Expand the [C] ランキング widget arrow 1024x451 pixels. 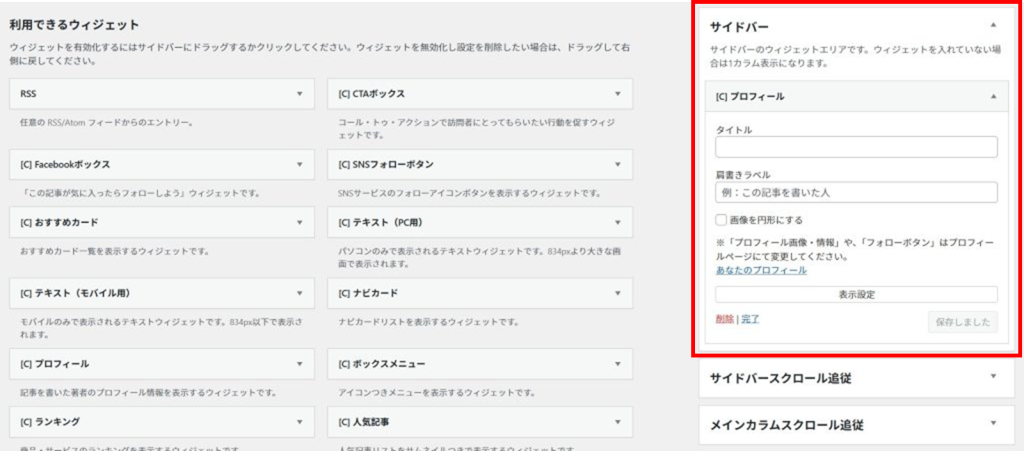pyautogui.click(x=299, y=422)
